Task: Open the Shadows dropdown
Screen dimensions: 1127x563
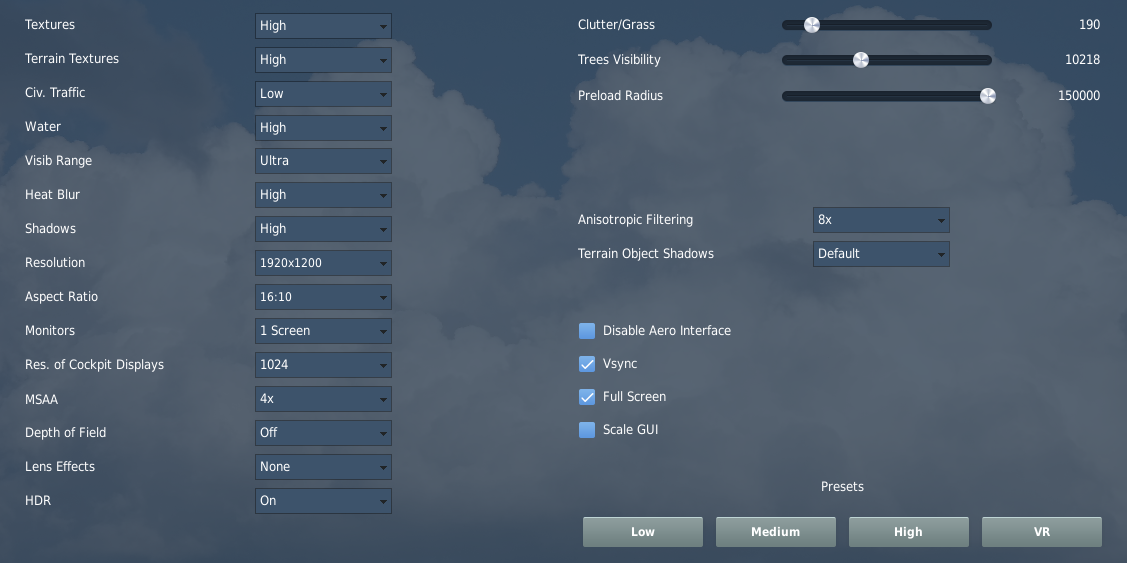Action: point(323,229)
